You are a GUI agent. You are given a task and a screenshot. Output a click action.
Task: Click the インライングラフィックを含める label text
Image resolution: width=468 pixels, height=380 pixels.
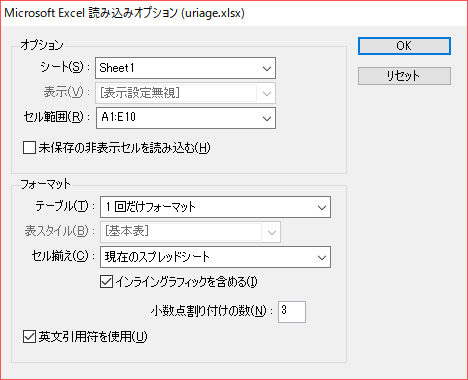186,282
